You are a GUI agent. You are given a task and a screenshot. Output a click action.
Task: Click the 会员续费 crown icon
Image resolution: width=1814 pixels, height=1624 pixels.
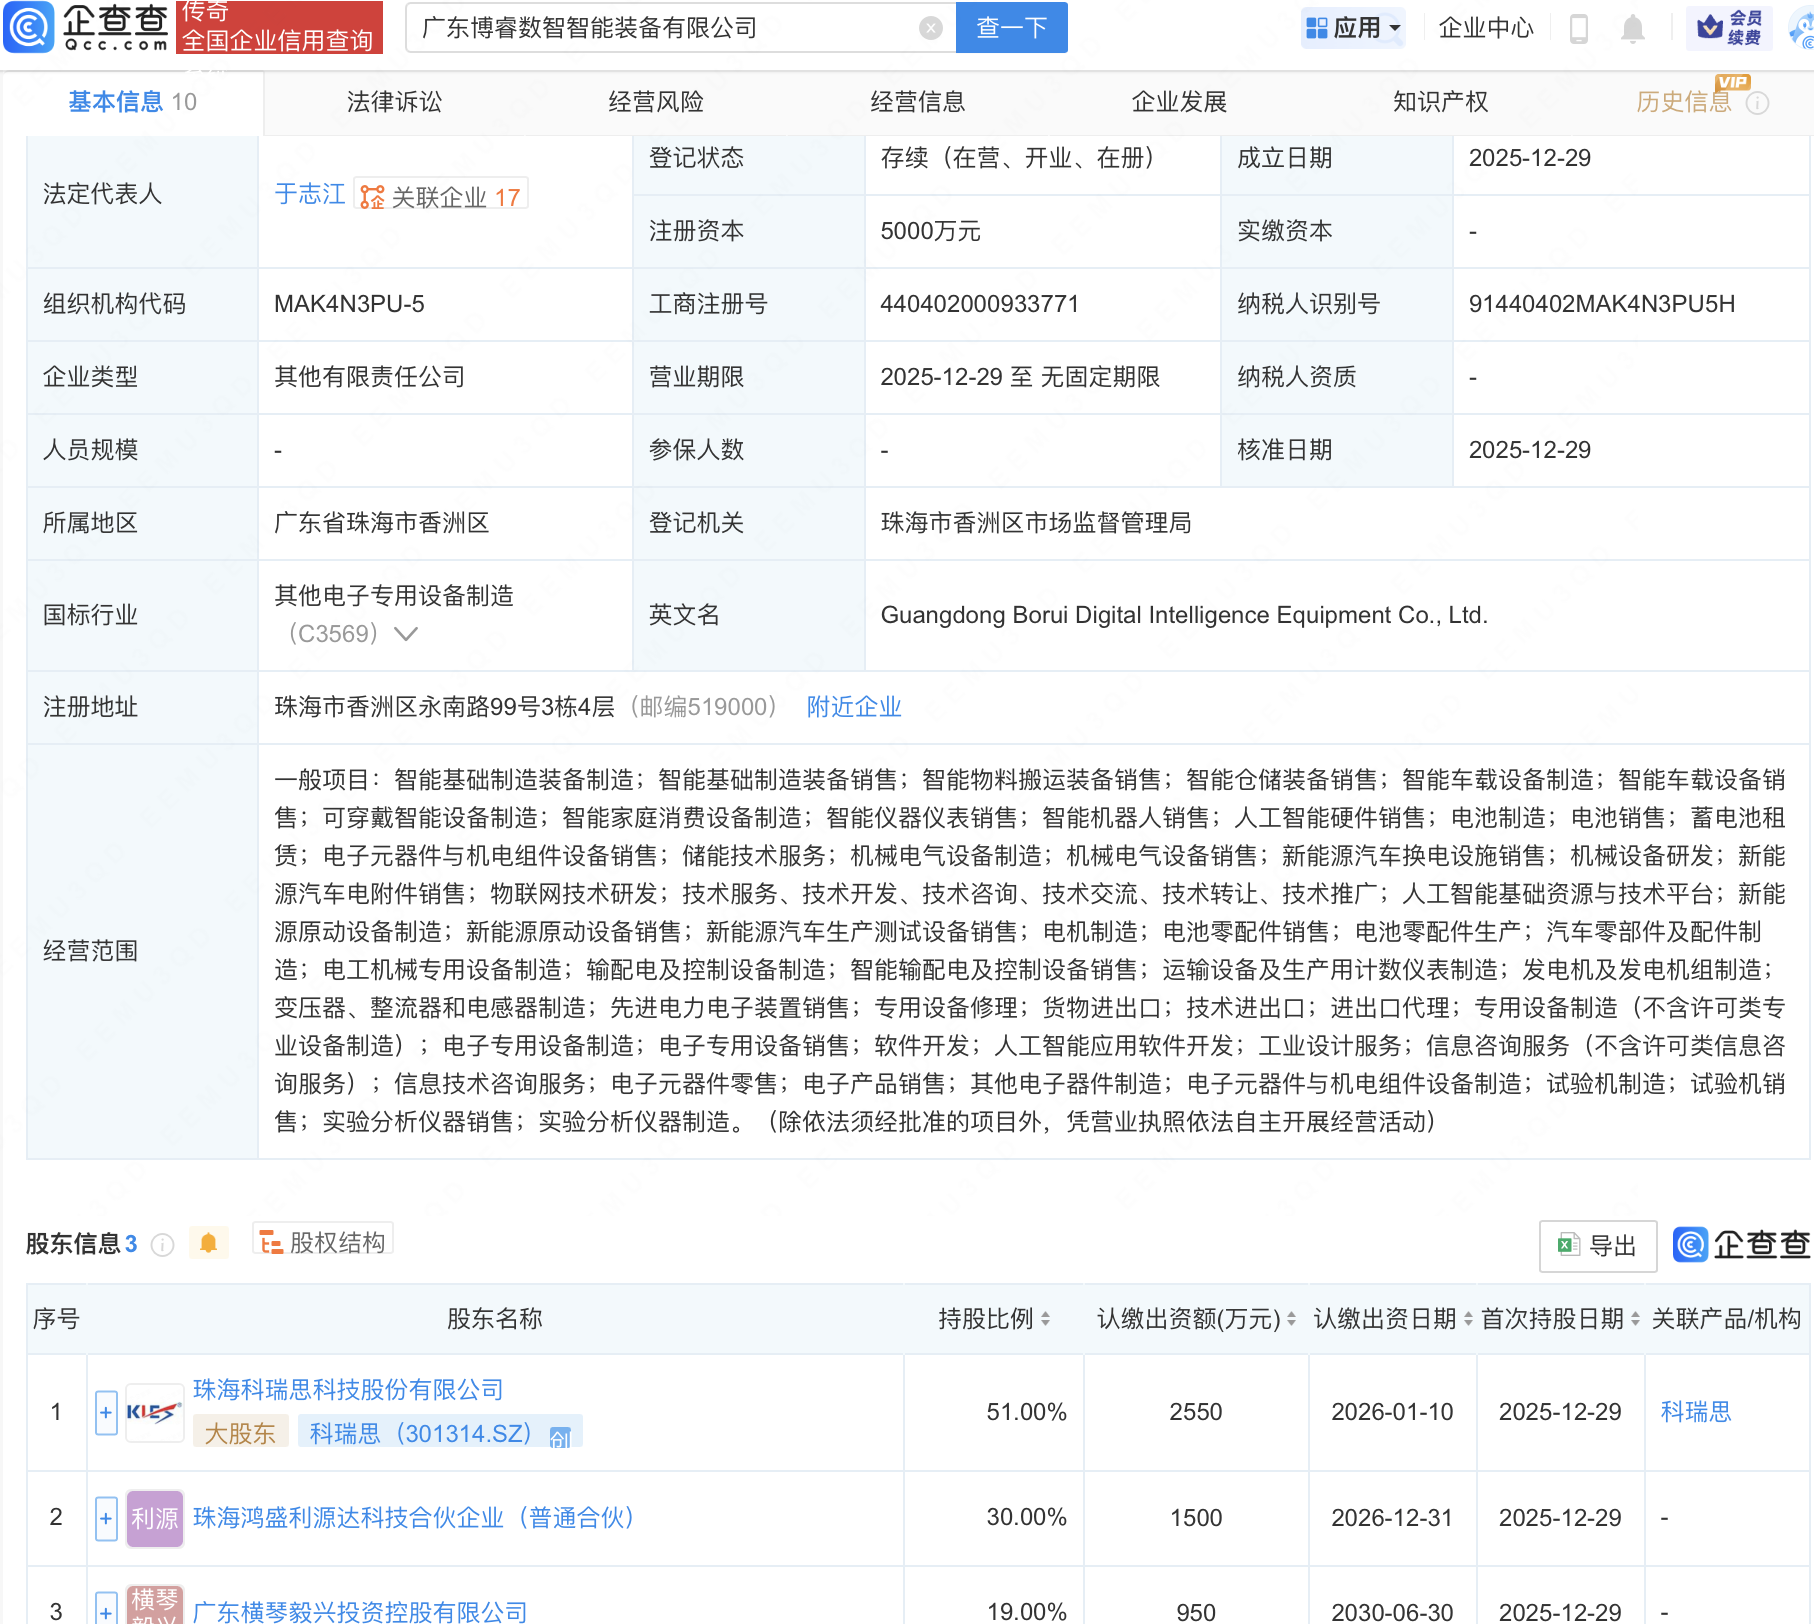click(x=1709, y=27)
